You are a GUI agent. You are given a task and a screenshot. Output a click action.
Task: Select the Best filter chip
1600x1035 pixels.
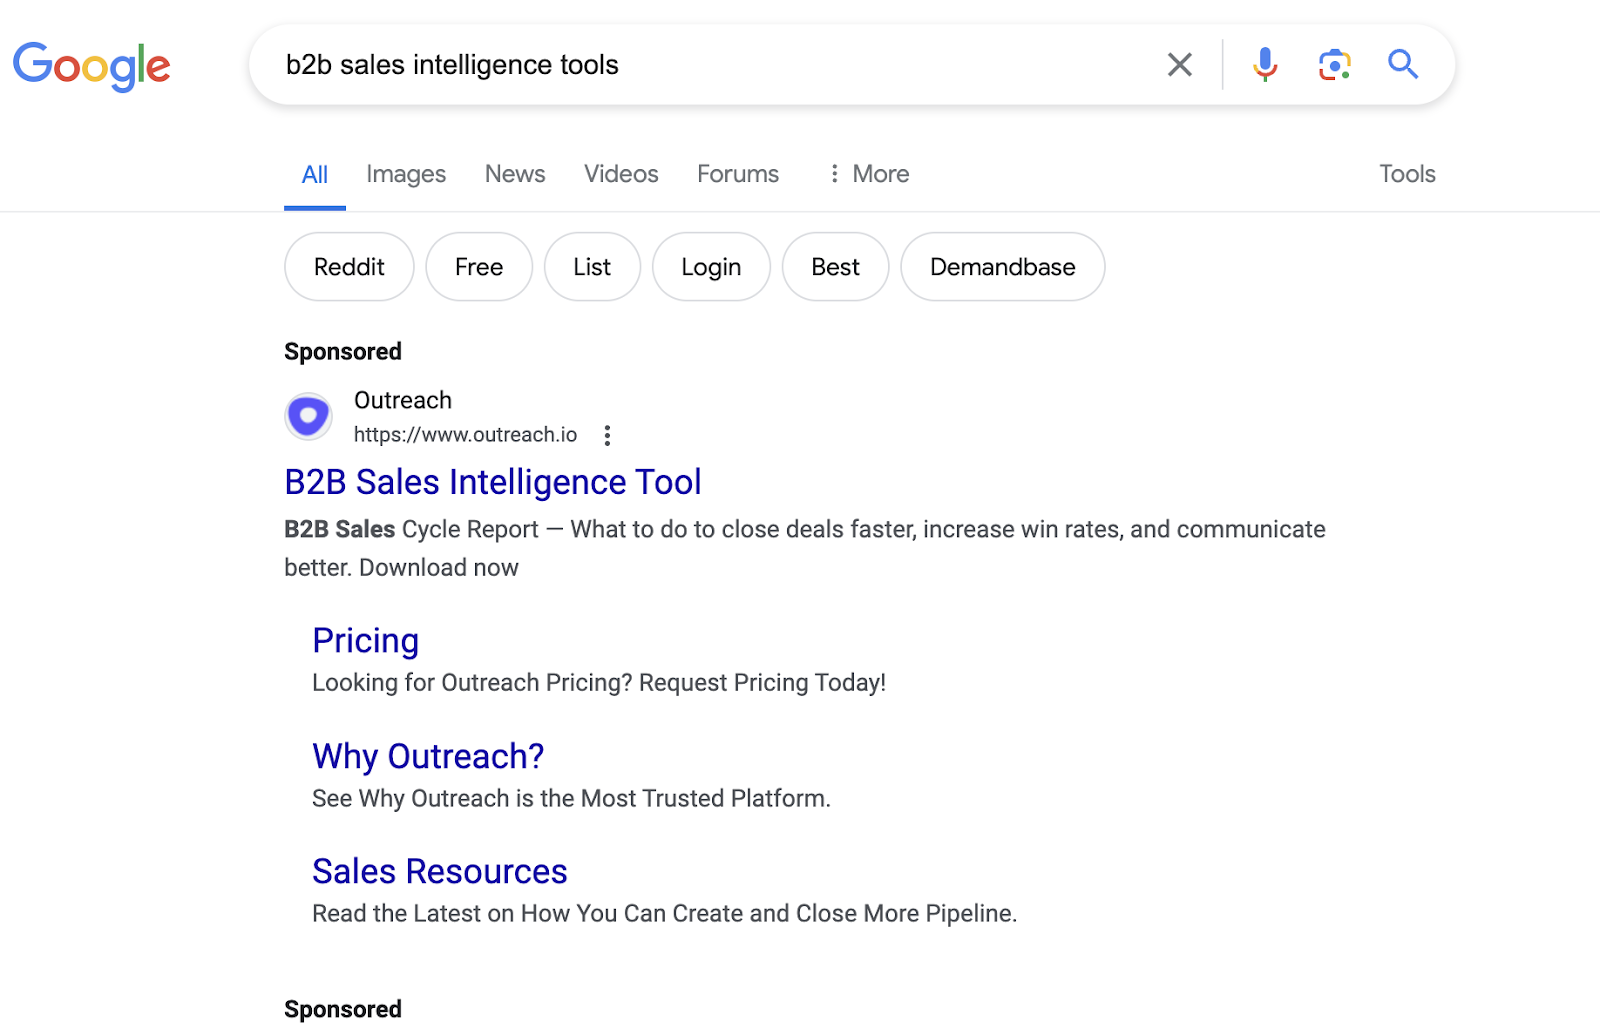click(x=835, y=267)
